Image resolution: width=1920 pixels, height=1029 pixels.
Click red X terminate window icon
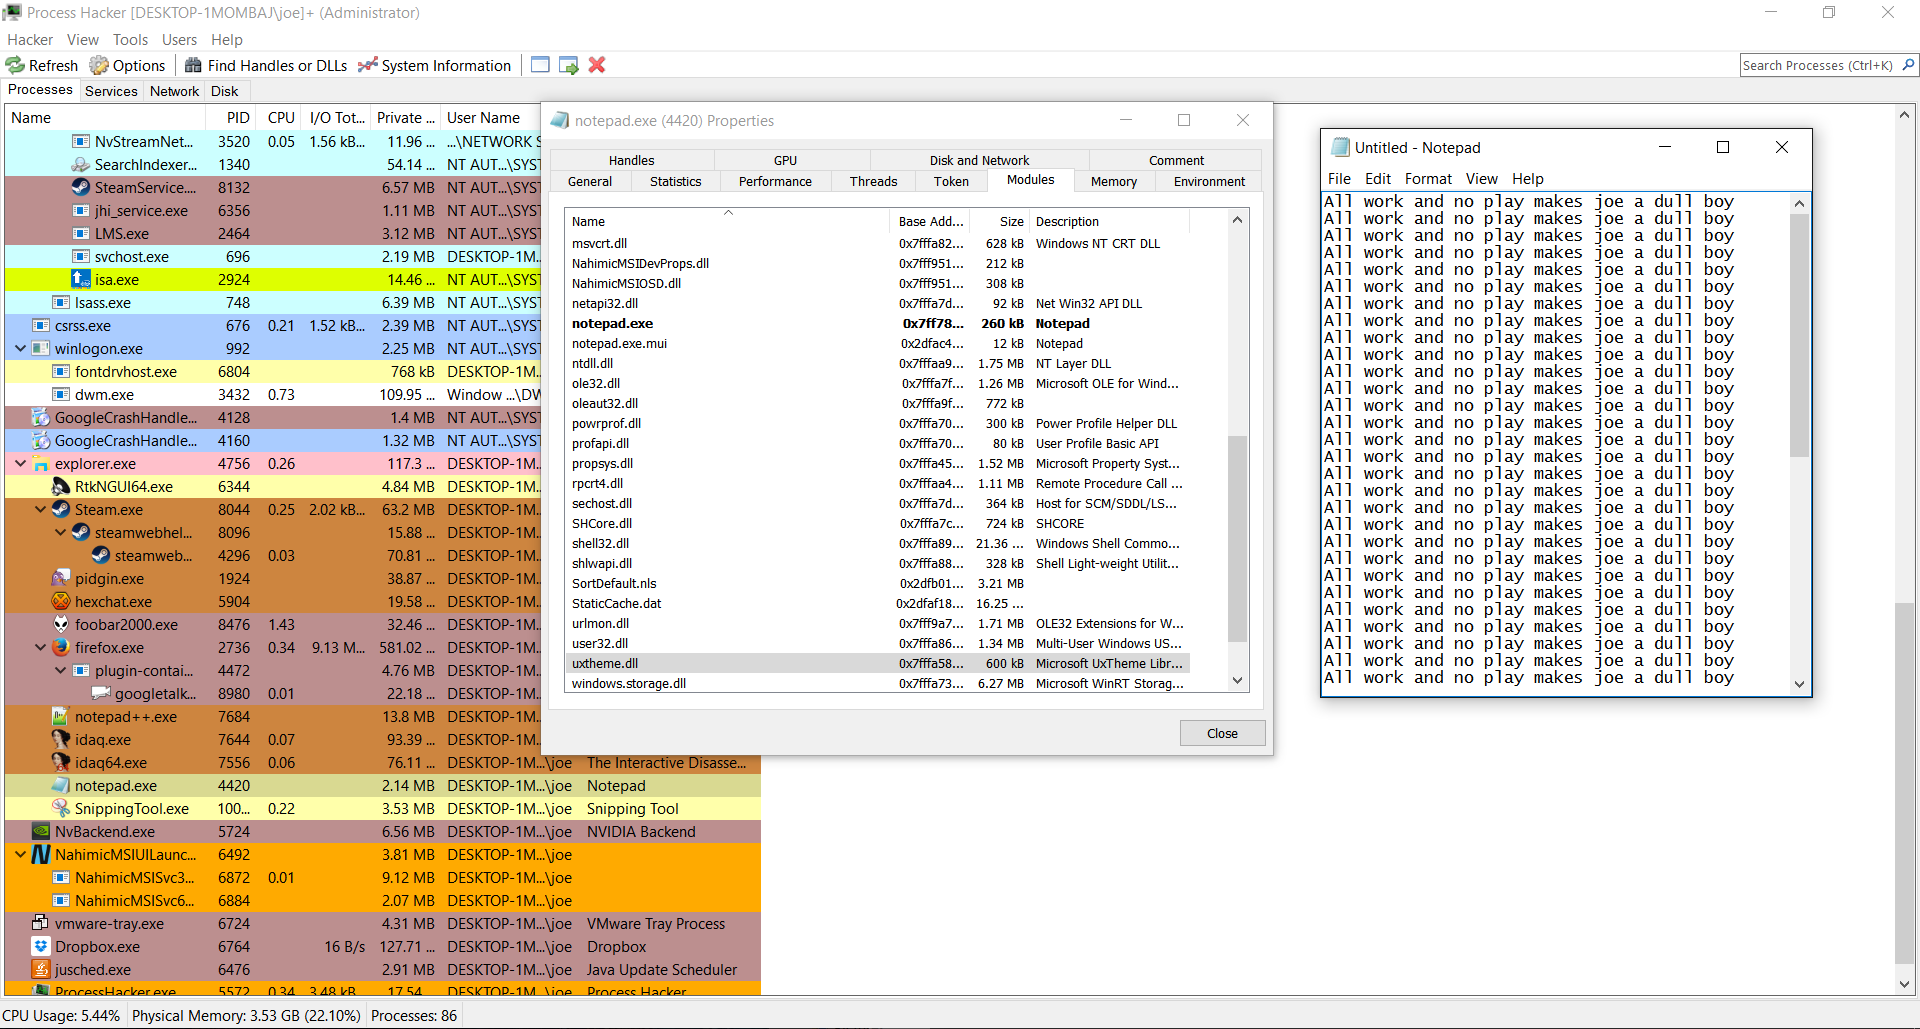click(x=597, y=65)
